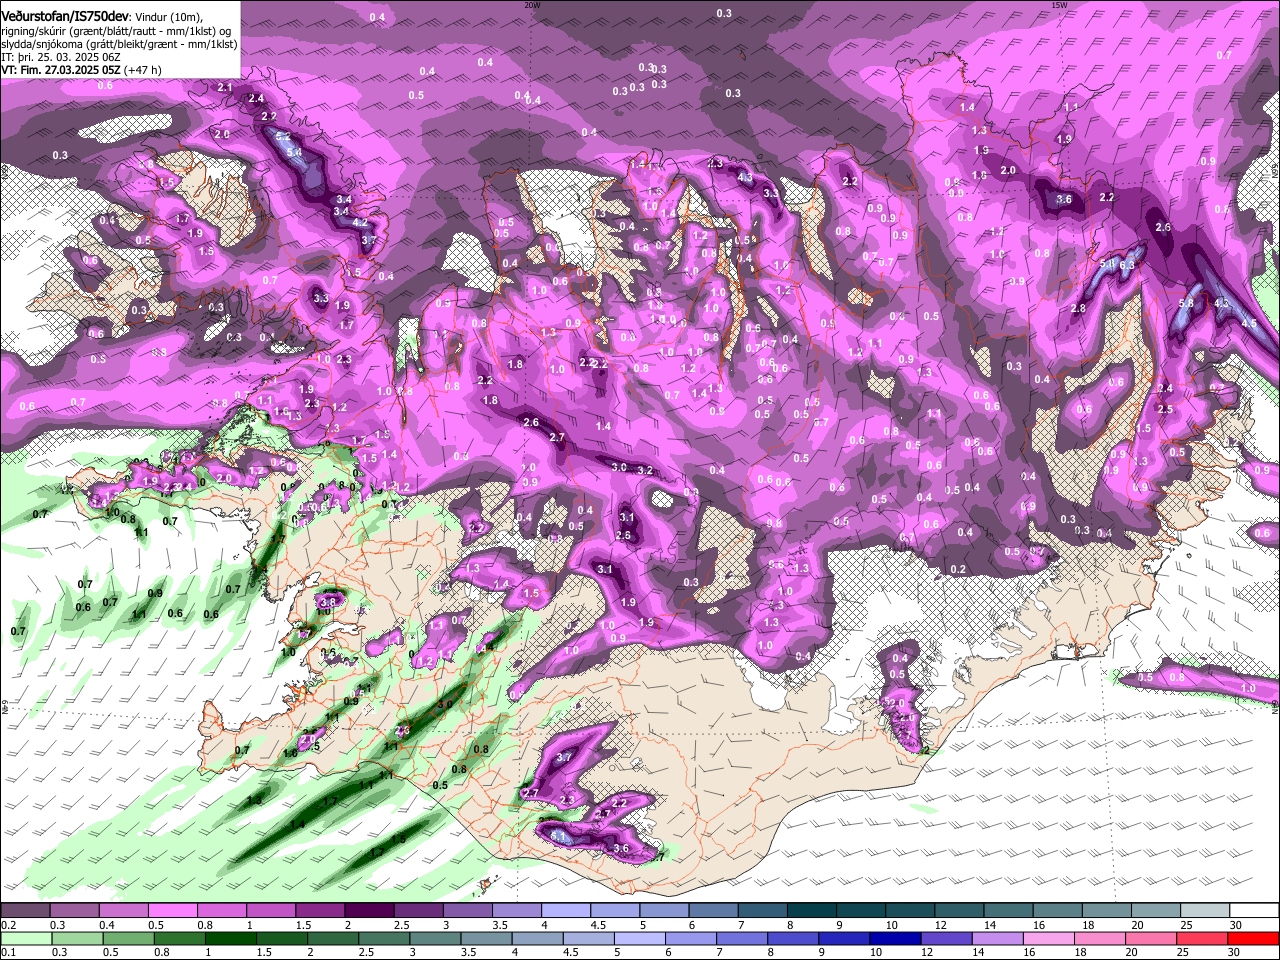Click the '0.1' label in lower legend row
Viewport: 1280px width, 960px height.
tap(9, 952)
